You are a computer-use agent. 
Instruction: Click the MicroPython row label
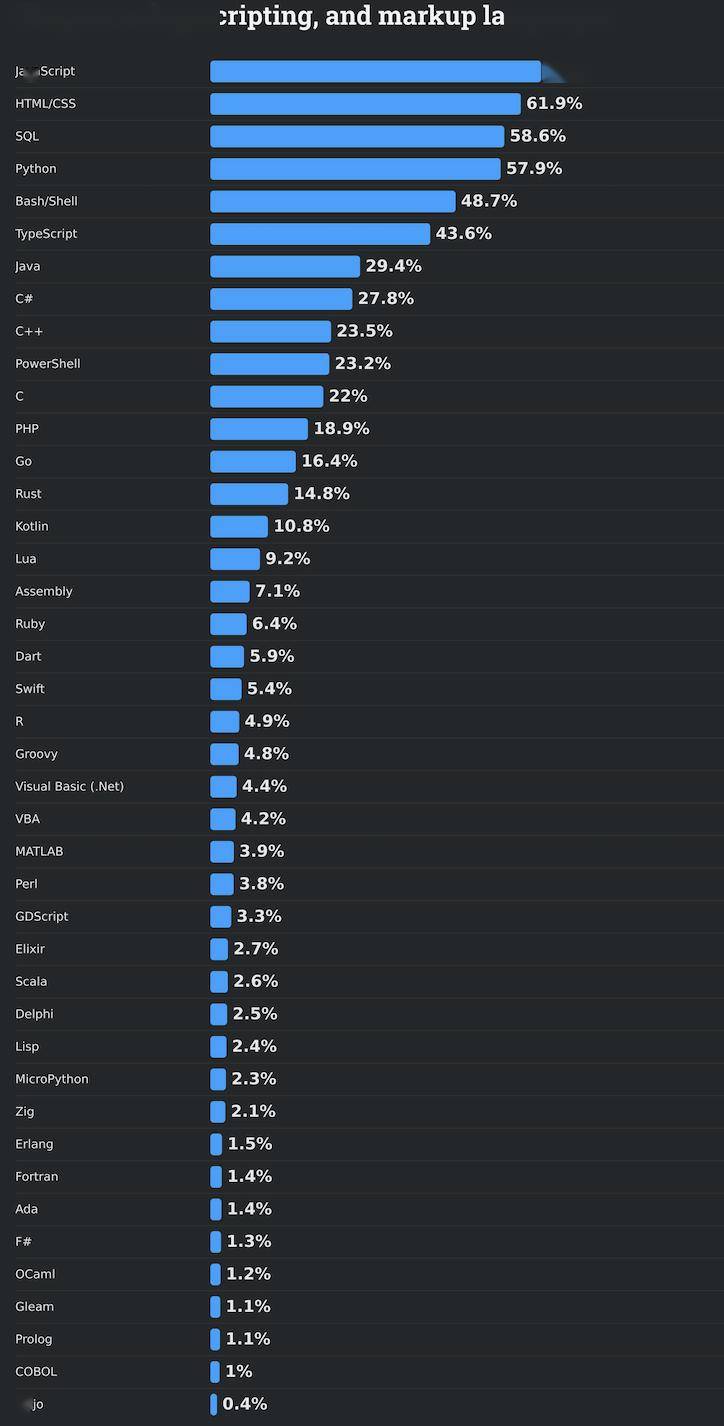[x=52, y=1079]
